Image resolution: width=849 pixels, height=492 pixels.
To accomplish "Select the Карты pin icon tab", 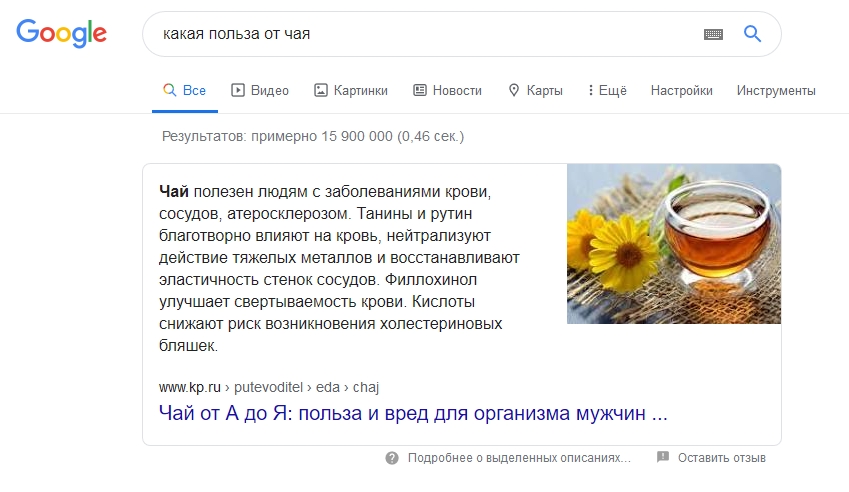I will tap(514, 90).
